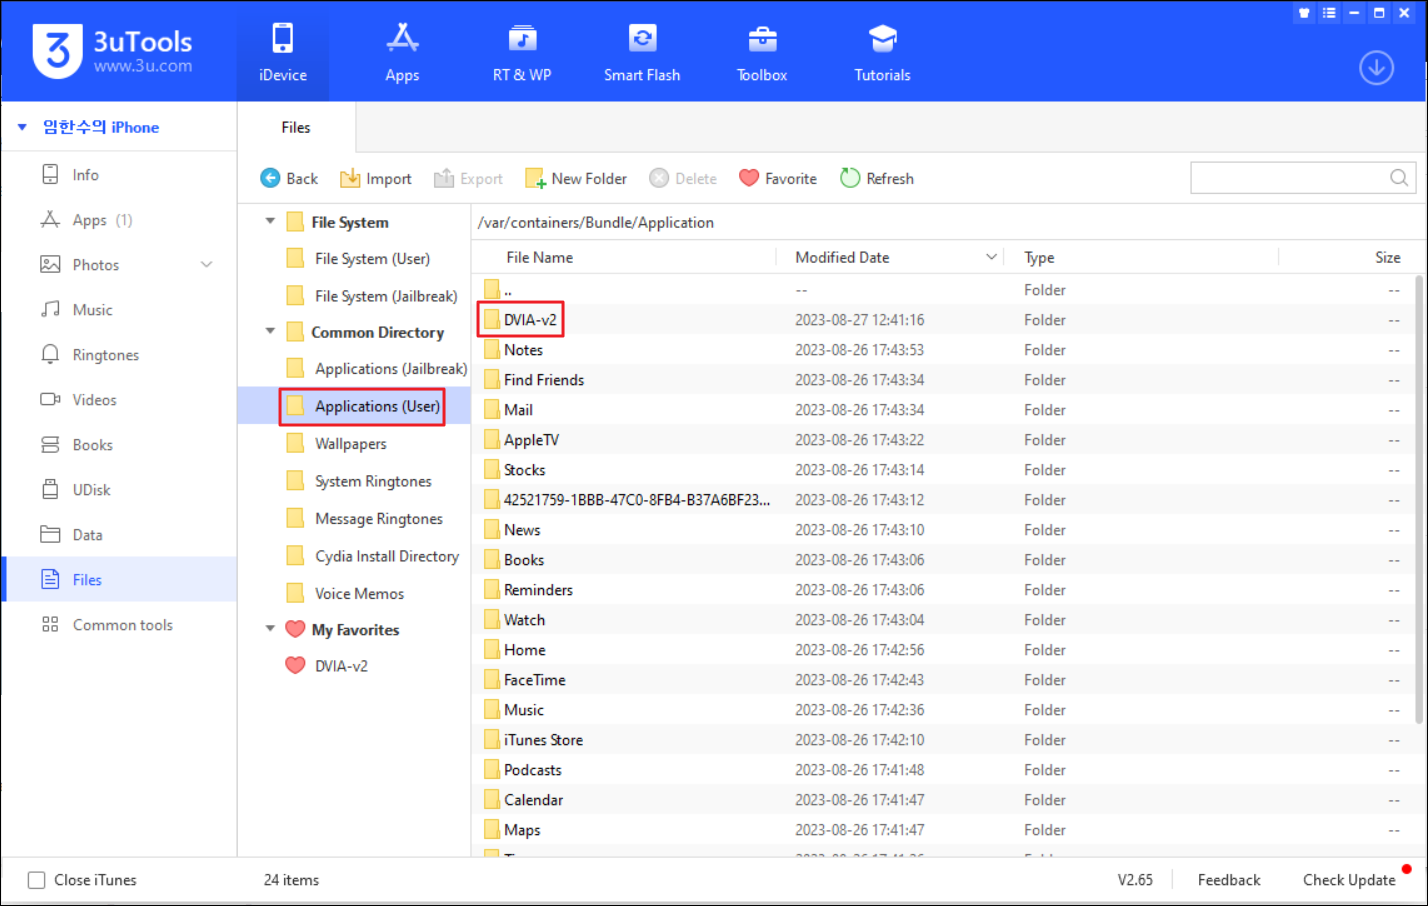This screenshot has width=1428, height=906.
Task: Import files into current folder
Action: (375, 178)
